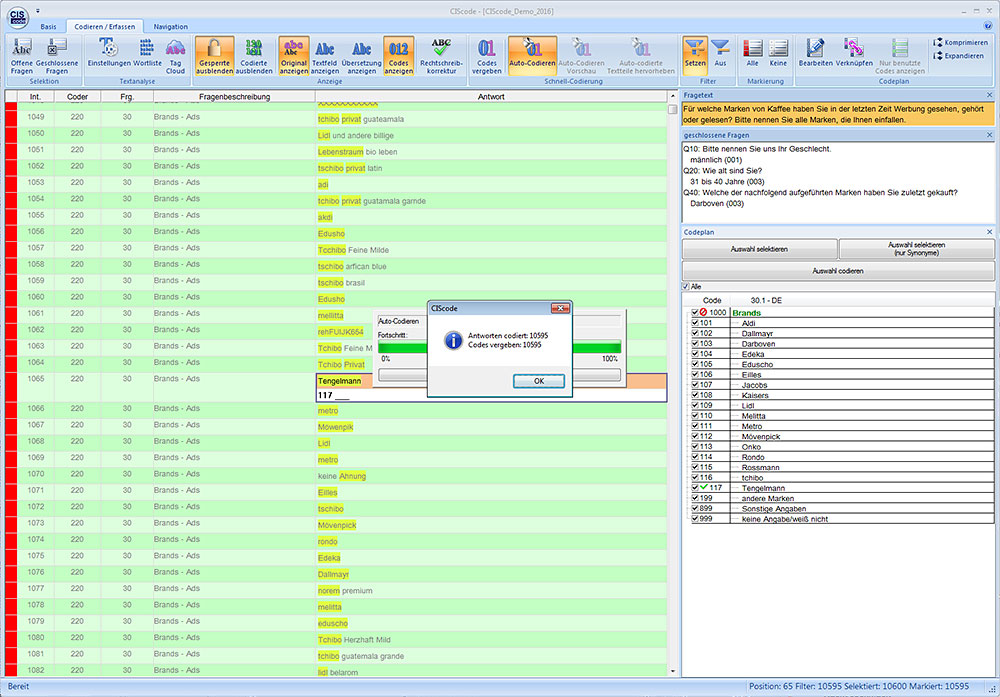This screenshot has height=697, width=1000.
Task: Open the Offene Fragen selection
Action: (22, 56)
